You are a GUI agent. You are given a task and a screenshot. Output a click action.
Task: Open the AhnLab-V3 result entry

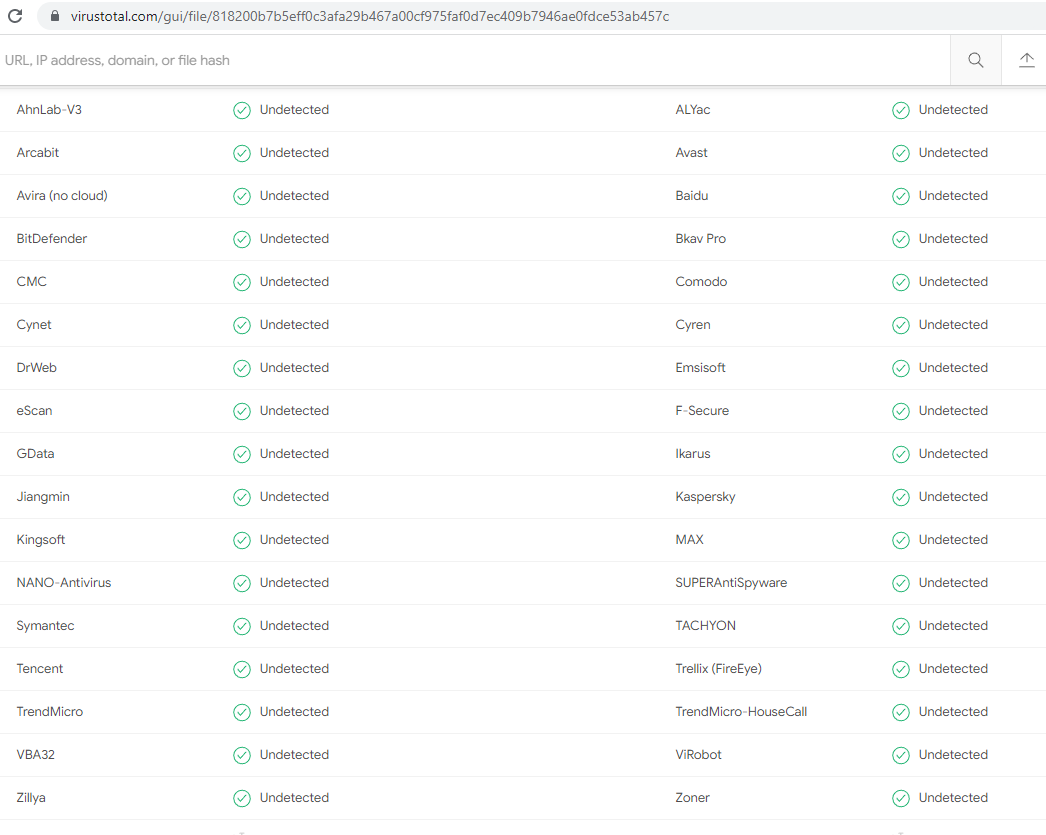49,110
